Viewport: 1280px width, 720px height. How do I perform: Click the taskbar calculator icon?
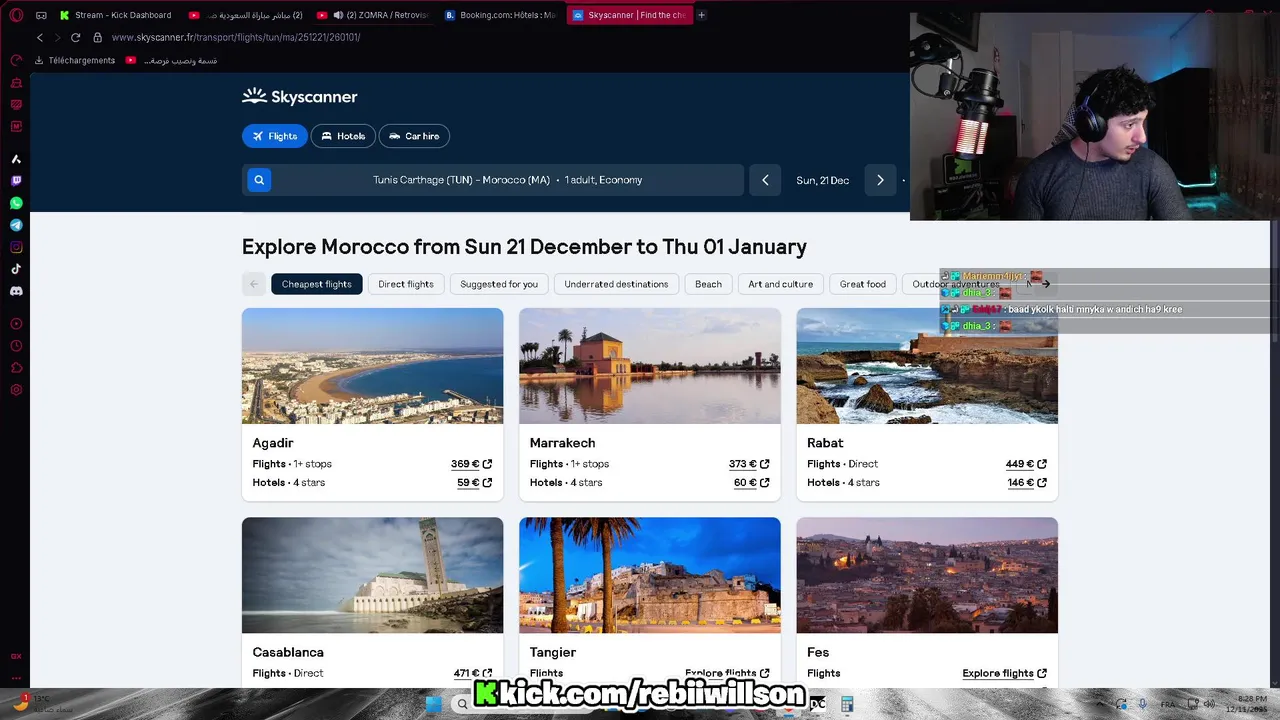tap(847, 704)
